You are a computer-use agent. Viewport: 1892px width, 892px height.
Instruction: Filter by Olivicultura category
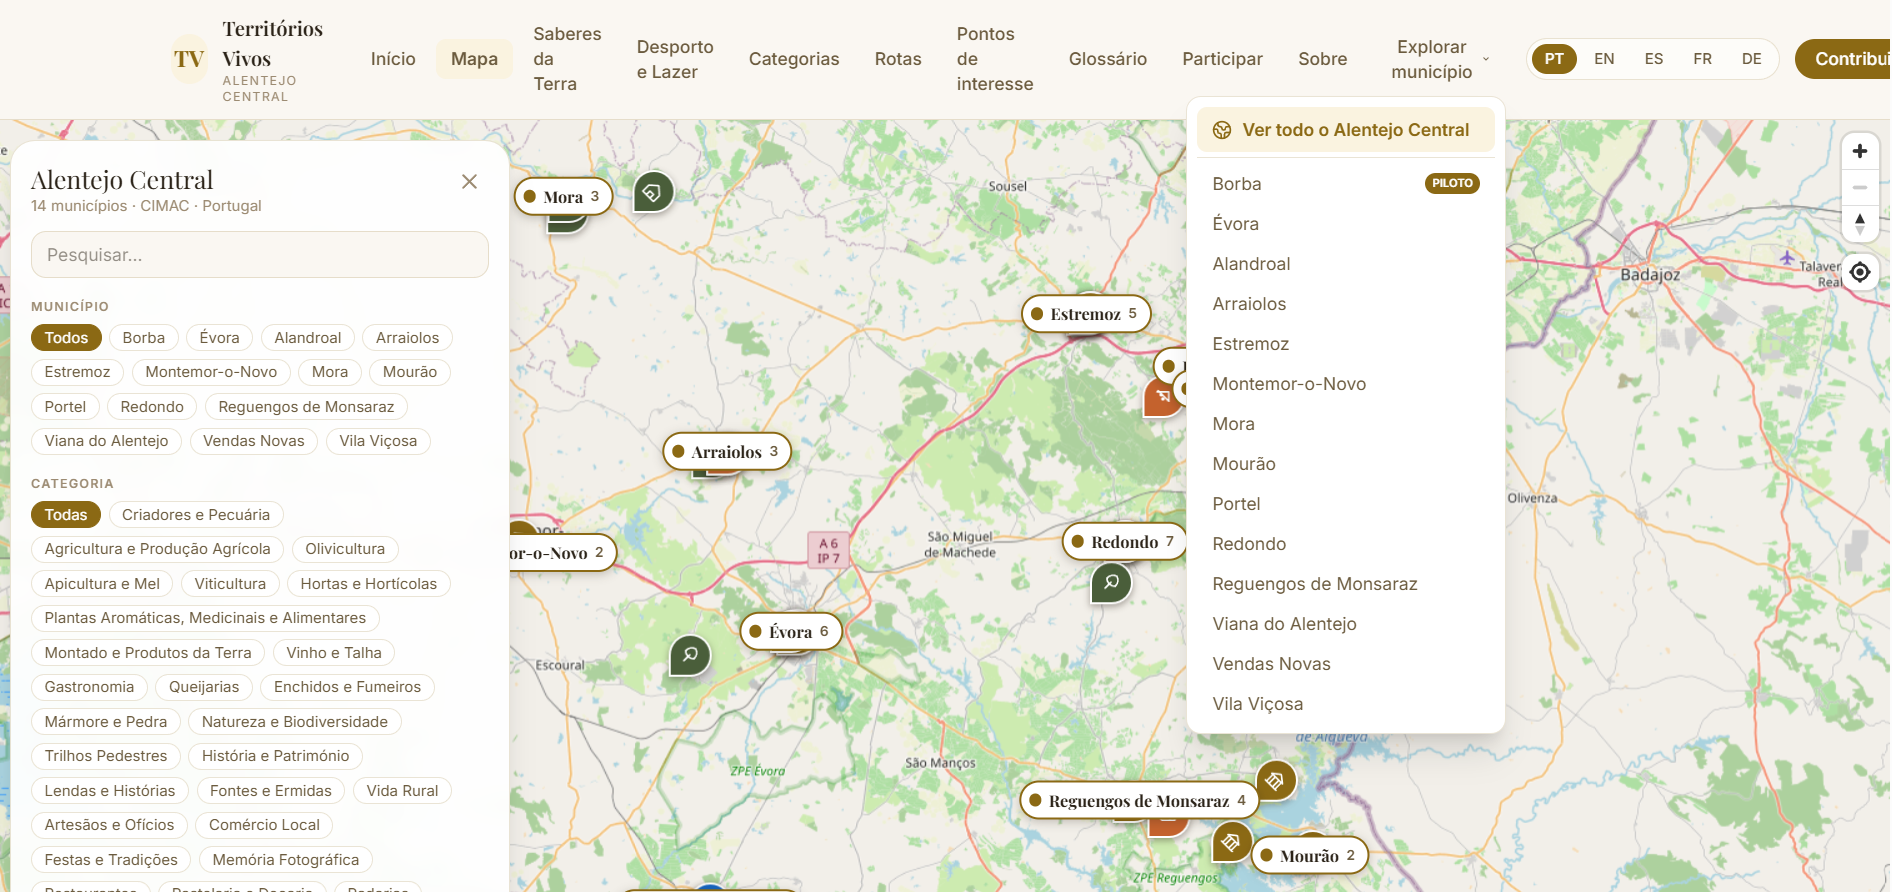pyautogui.click(x=345, y=549)
